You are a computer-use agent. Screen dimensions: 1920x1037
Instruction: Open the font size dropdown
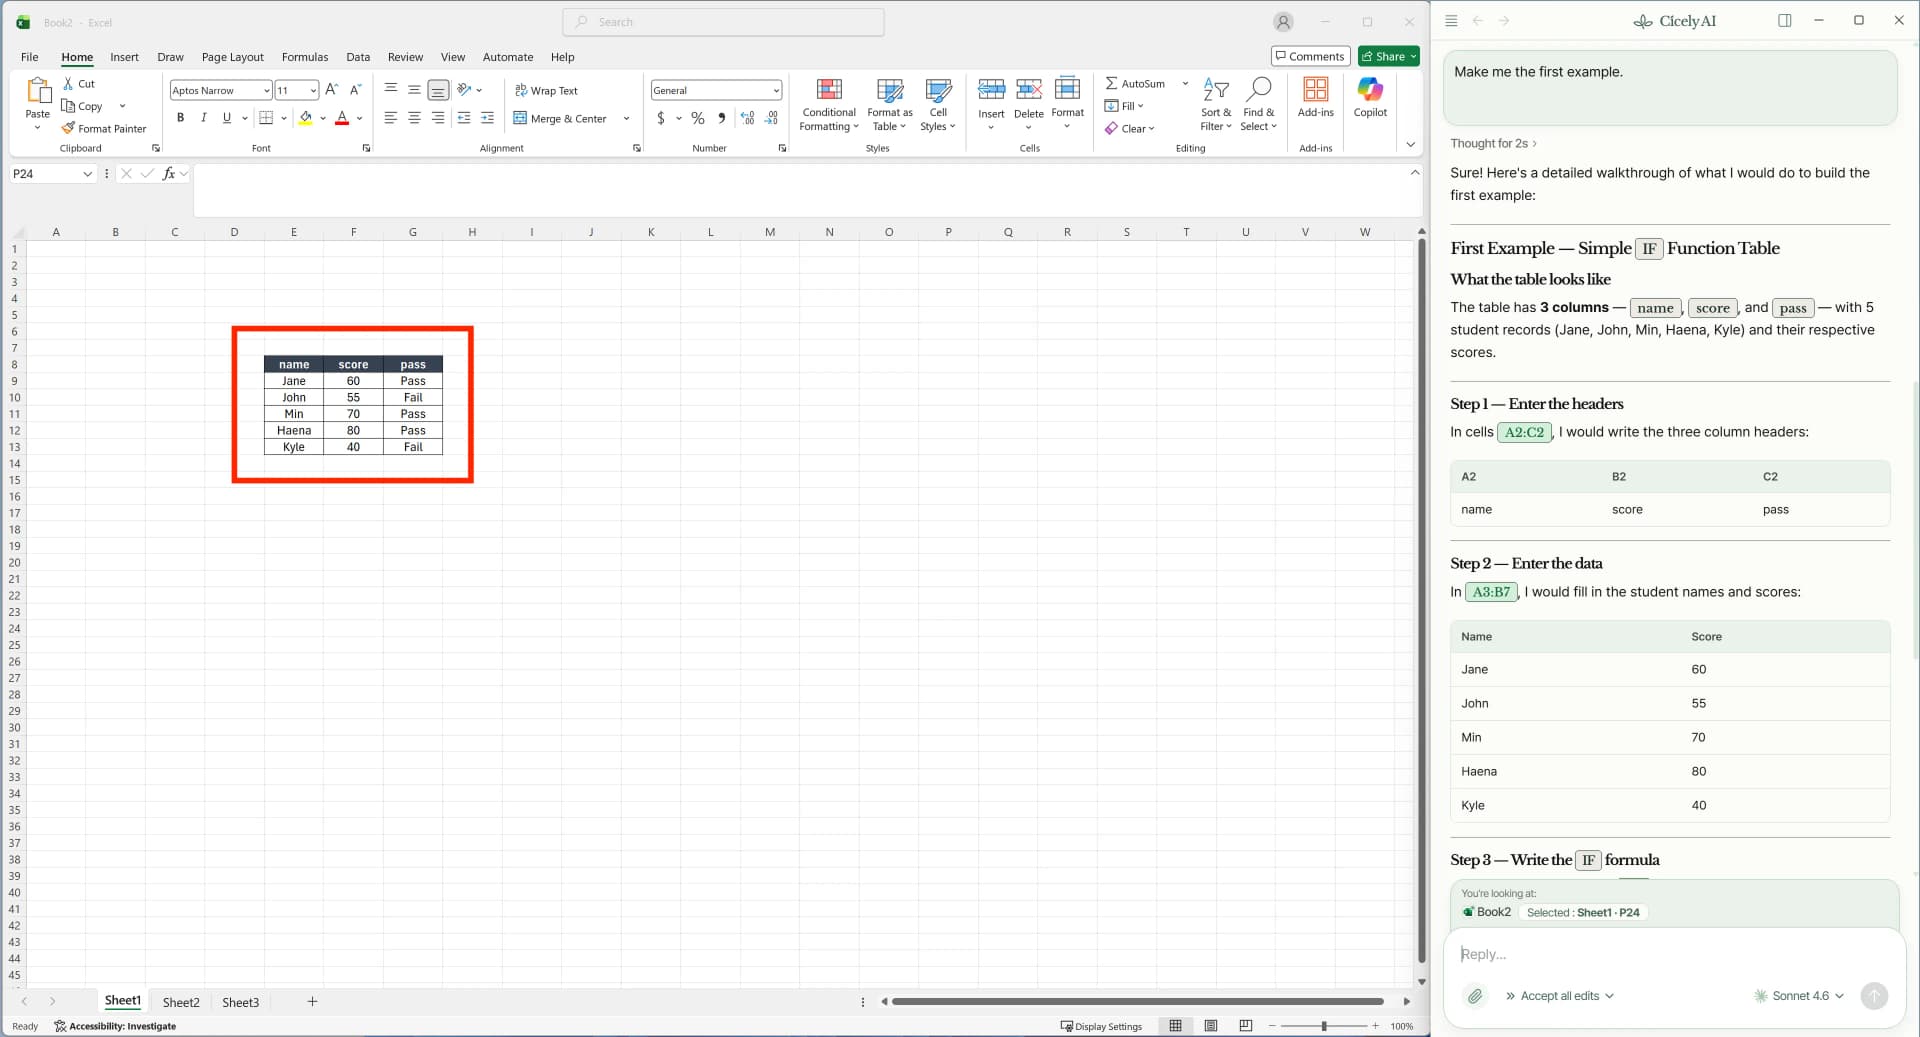[314, 90]
